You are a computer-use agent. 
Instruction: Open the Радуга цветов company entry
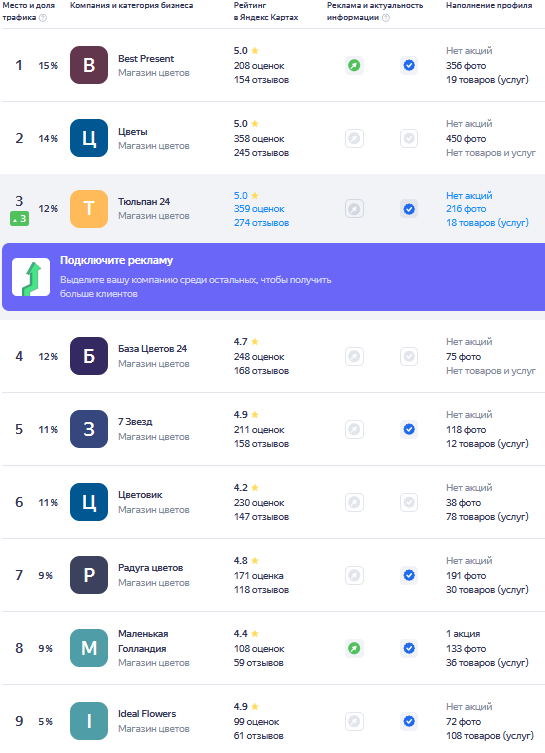tap(150, 568)
